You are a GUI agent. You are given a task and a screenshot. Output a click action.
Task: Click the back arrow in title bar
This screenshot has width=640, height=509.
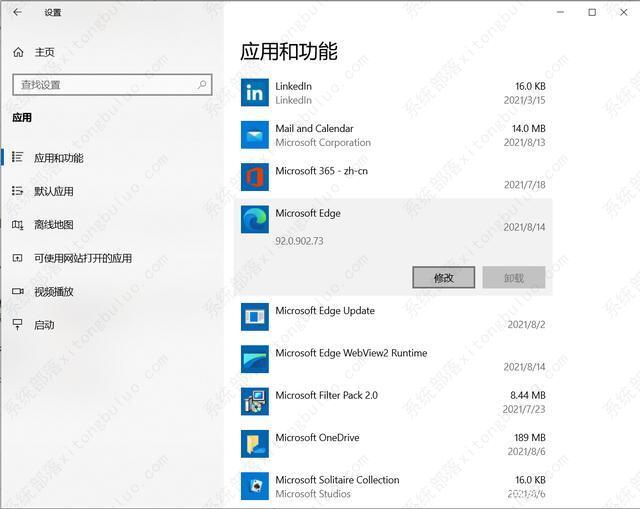pos(17,12)
